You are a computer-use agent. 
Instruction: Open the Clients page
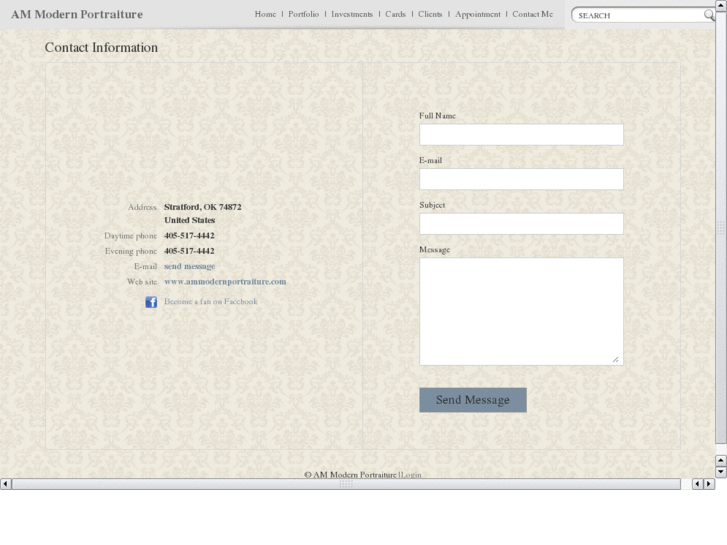(x=430, y=14)
